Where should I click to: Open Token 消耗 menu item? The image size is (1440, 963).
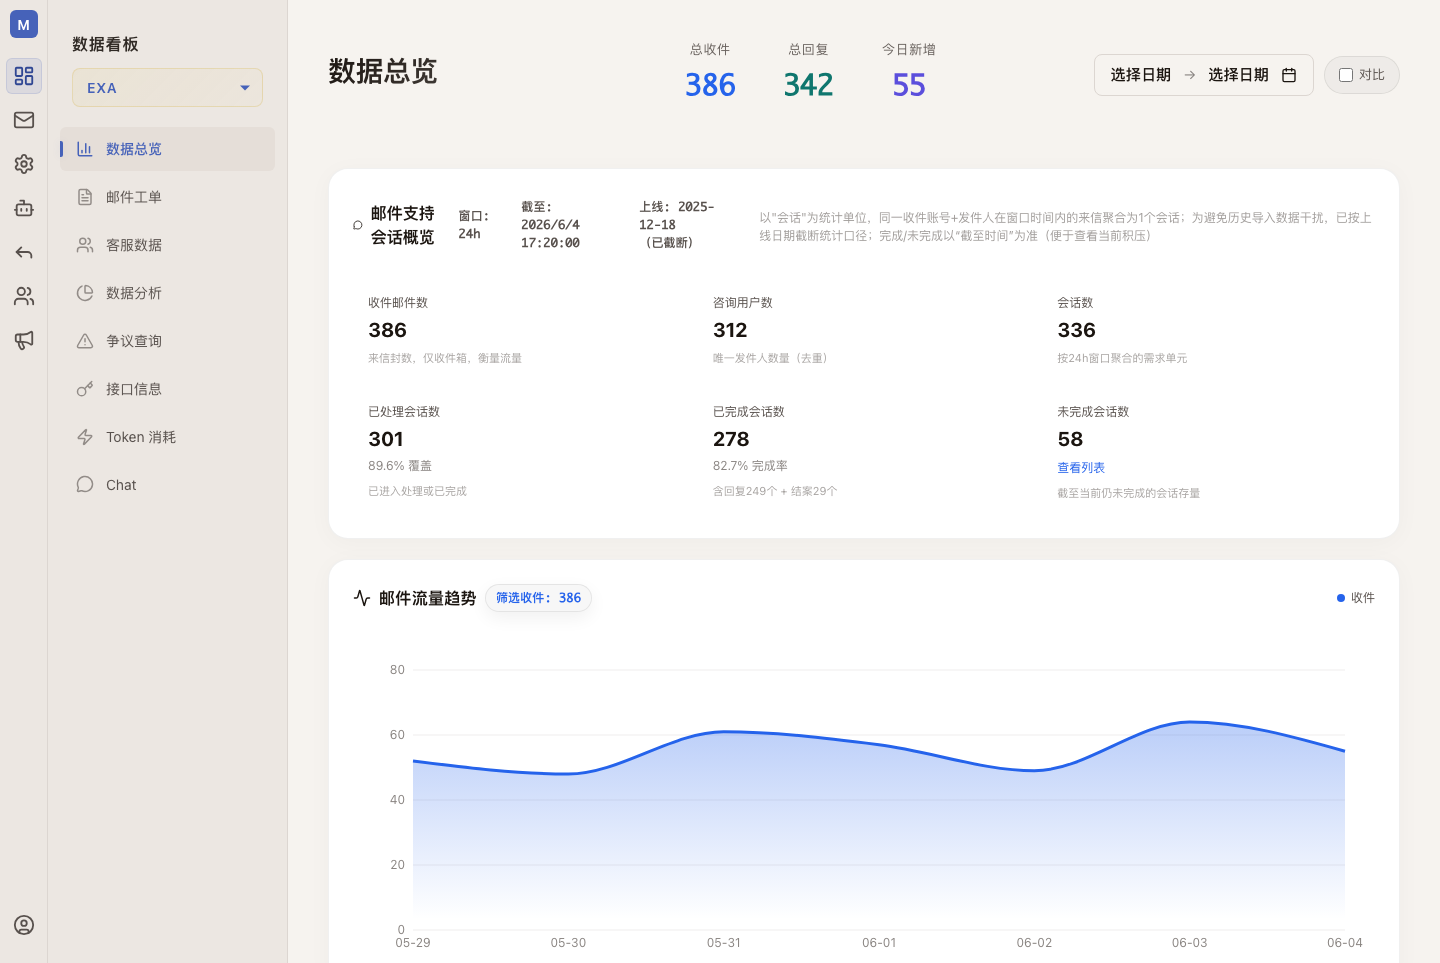tap(167, 437)
